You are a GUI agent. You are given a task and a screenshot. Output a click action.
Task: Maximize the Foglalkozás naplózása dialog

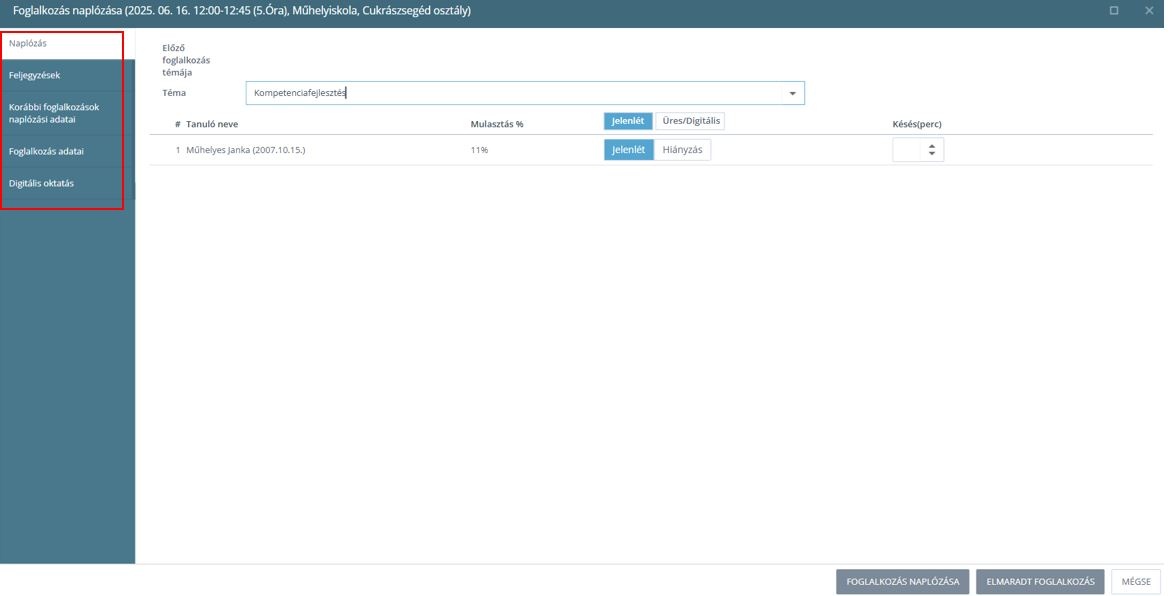1114,10
